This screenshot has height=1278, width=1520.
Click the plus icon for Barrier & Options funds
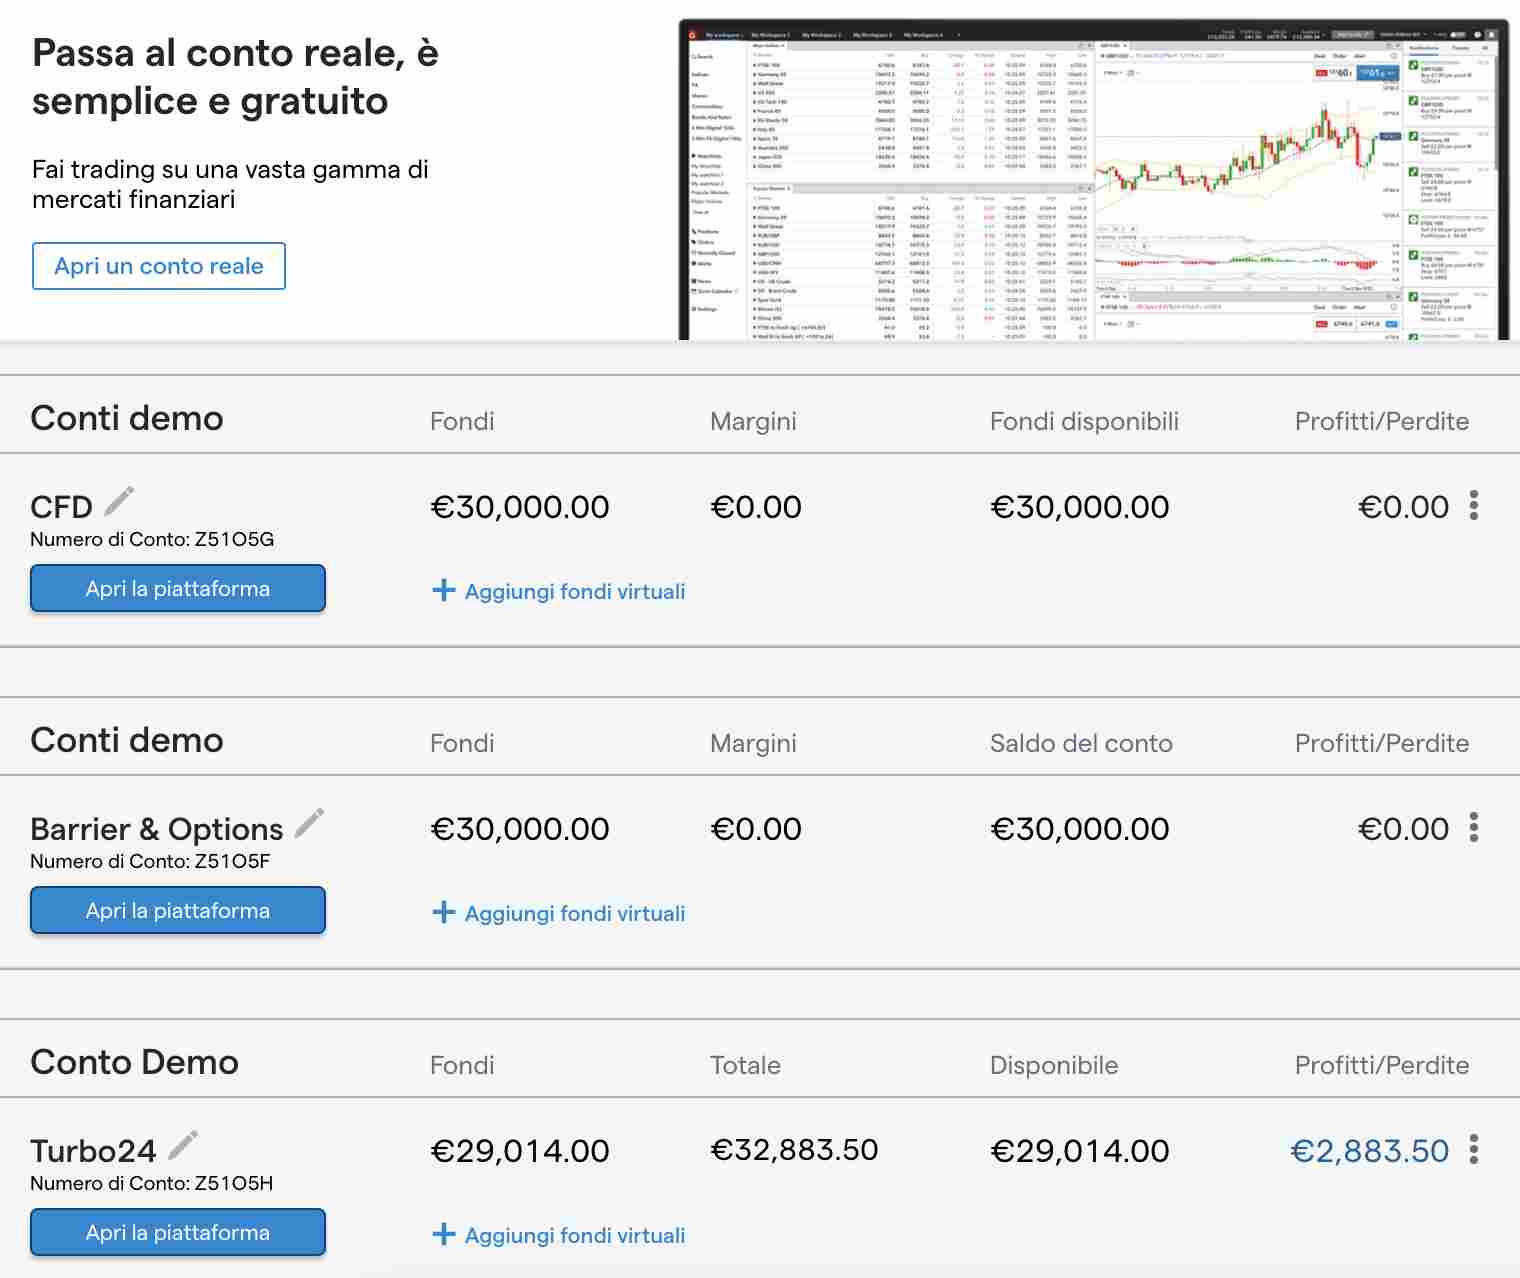click(x=444, y=912)
